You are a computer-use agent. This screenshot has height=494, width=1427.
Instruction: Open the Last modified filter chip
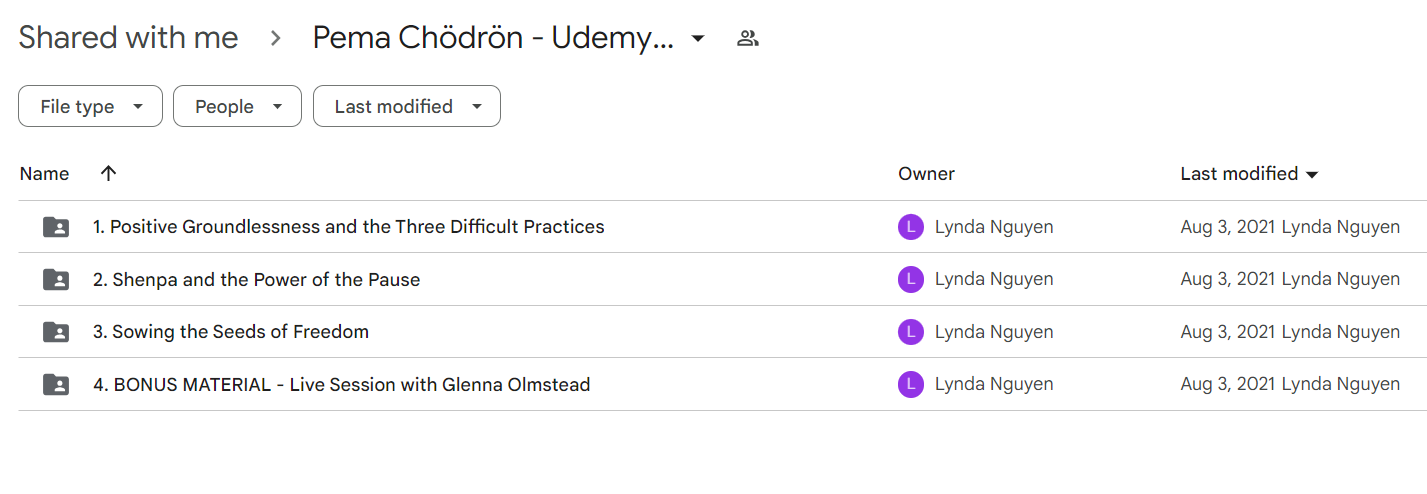(x=407, y=106)
